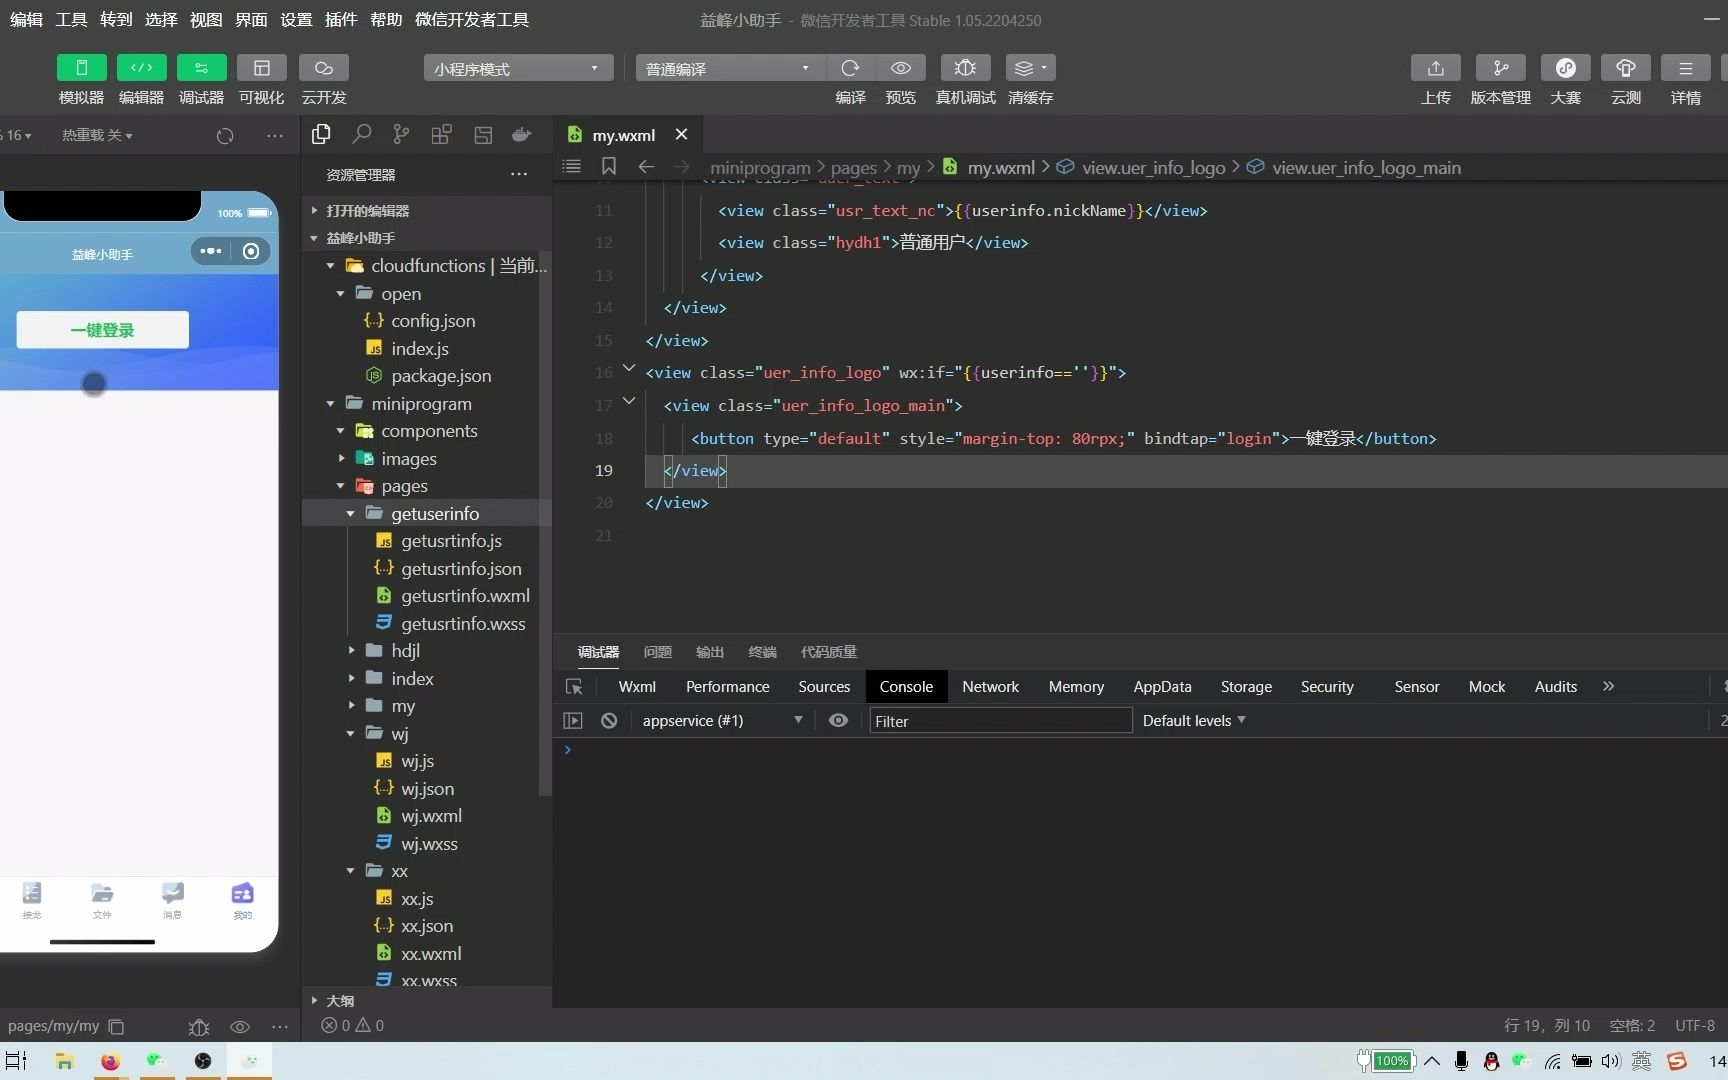Screen dimensions: 1728x1080
Task: Collapse the wj folder
Action: pos(351,734)
